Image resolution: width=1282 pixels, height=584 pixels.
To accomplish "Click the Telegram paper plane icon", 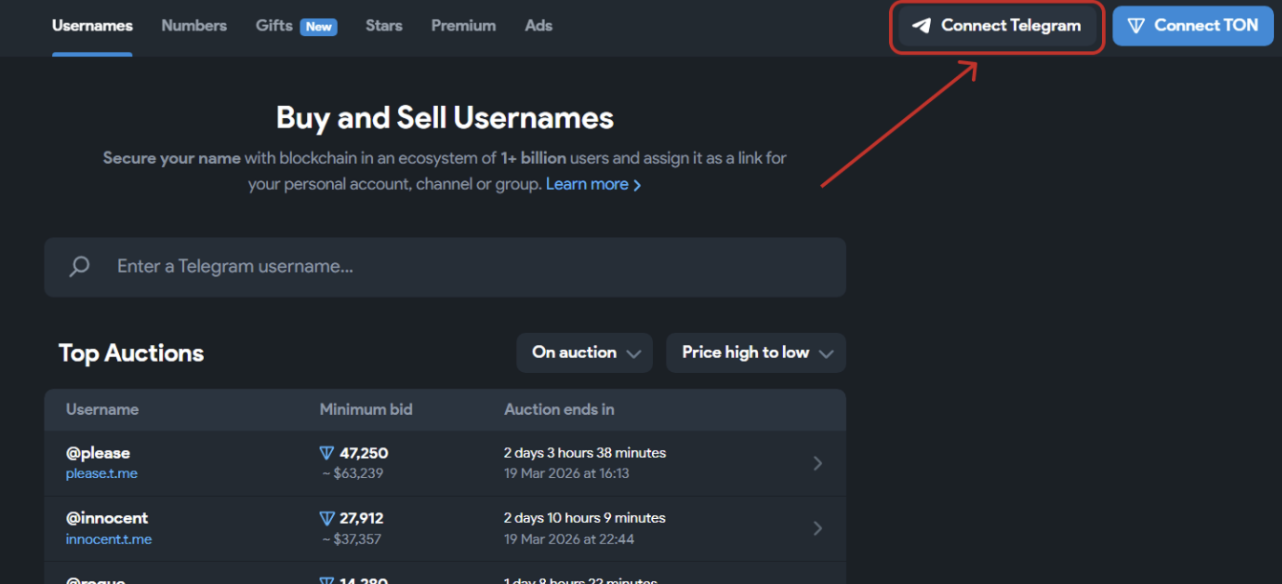I will [921, 26].
